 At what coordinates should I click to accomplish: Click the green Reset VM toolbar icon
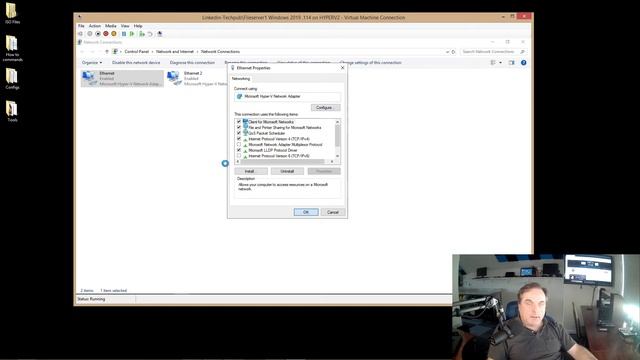[x=132, y=34]
